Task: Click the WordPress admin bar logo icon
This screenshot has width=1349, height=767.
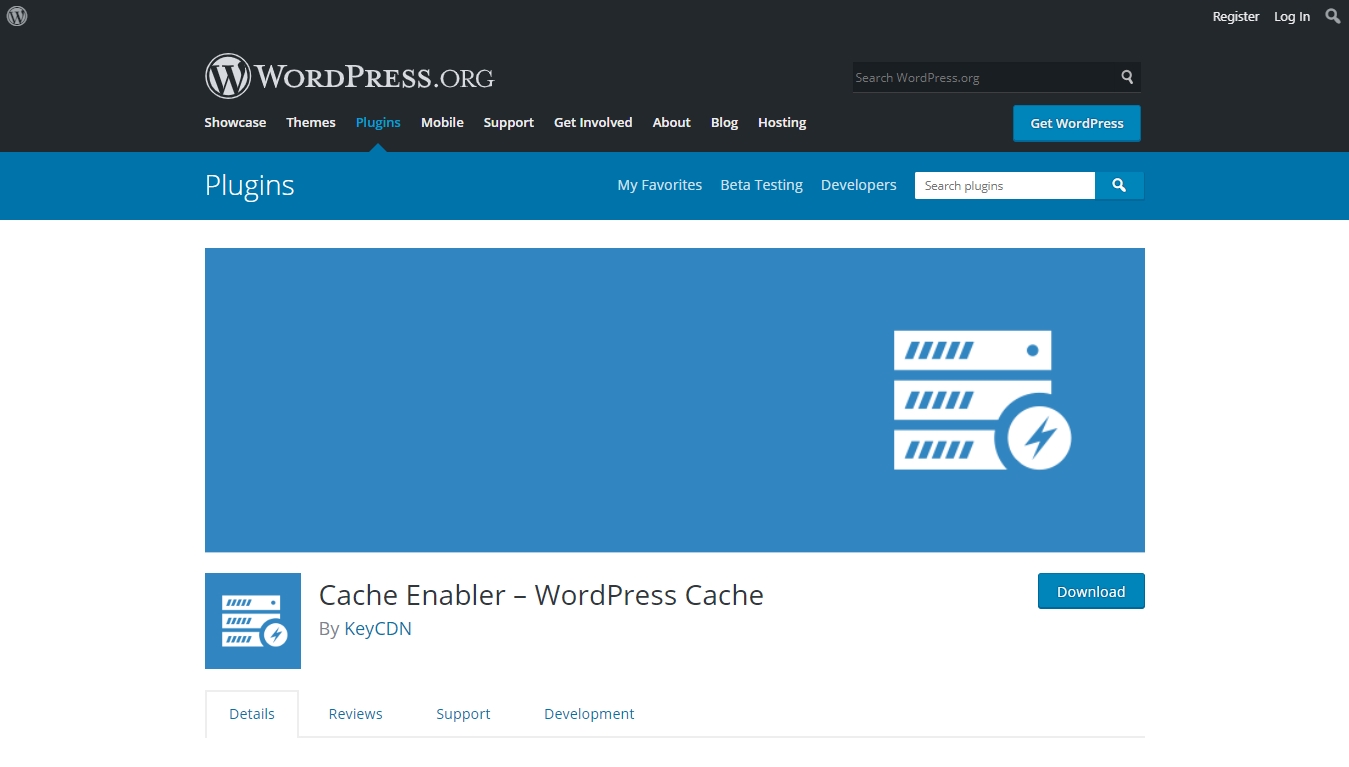Action: pos(16,16)
